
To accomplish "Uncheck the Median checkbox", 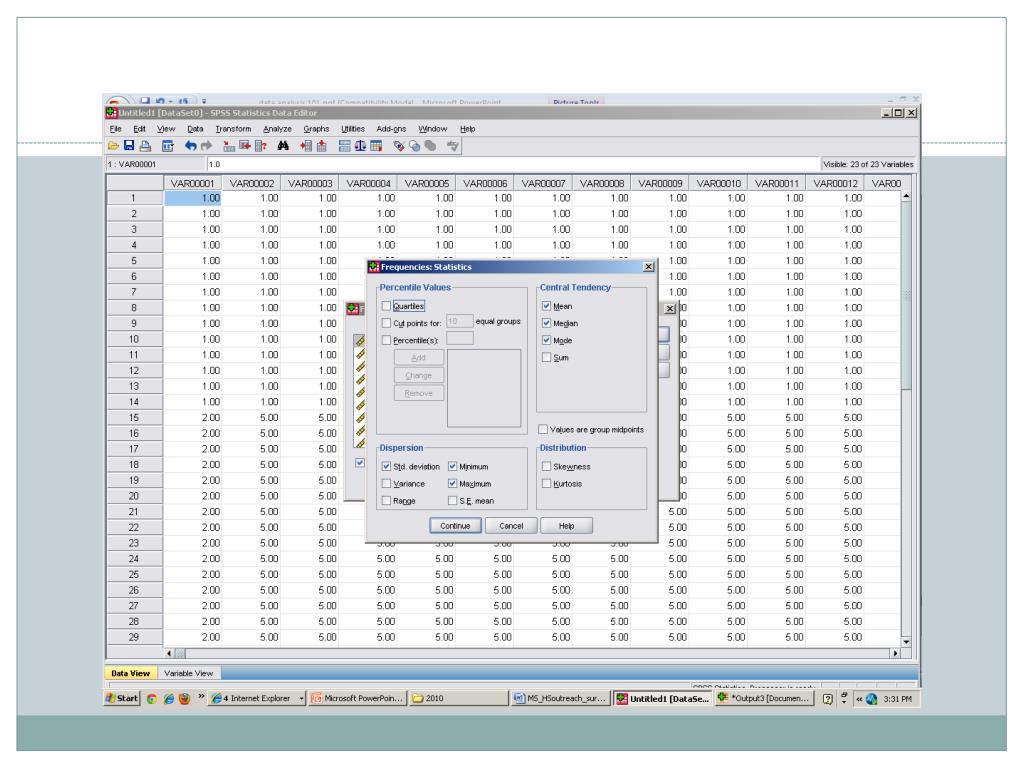I will [547, 323].
